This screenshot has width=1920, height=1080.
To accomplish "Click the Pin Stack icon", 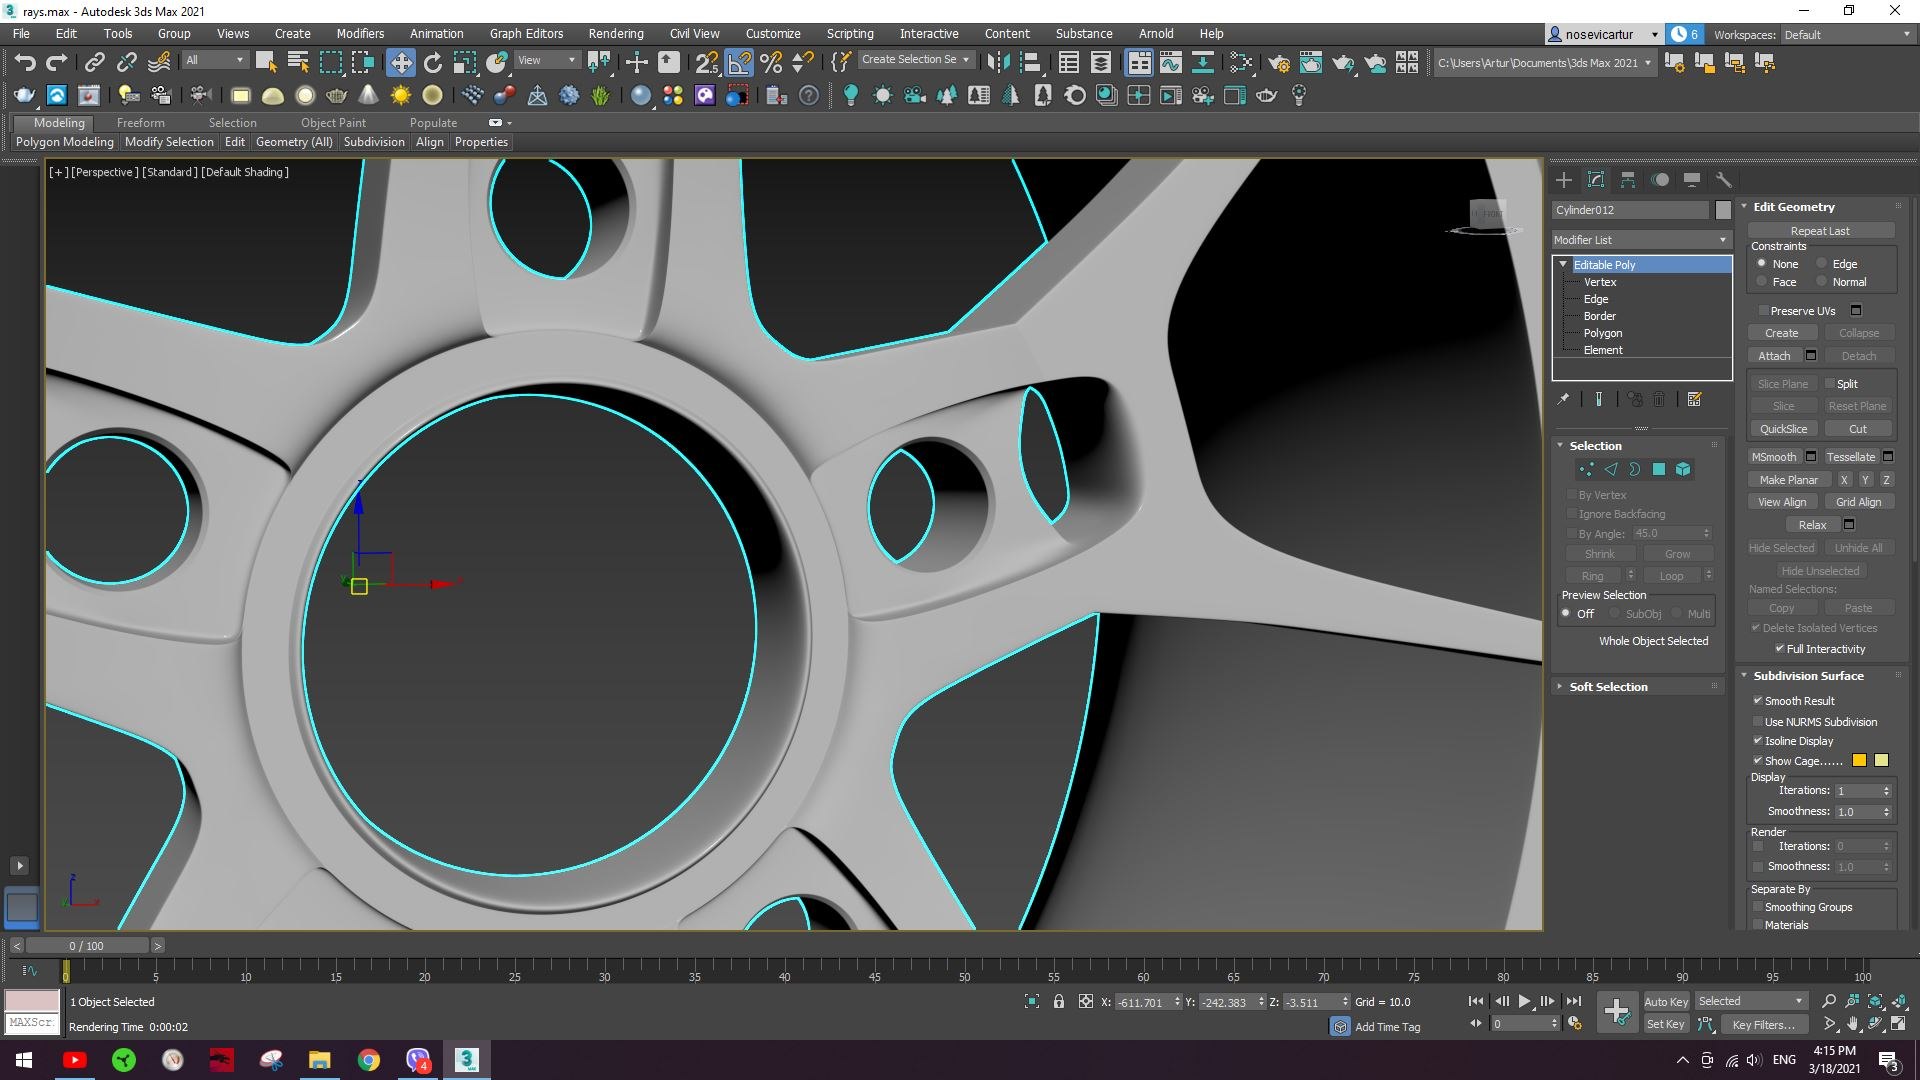I will [1563, 399].
